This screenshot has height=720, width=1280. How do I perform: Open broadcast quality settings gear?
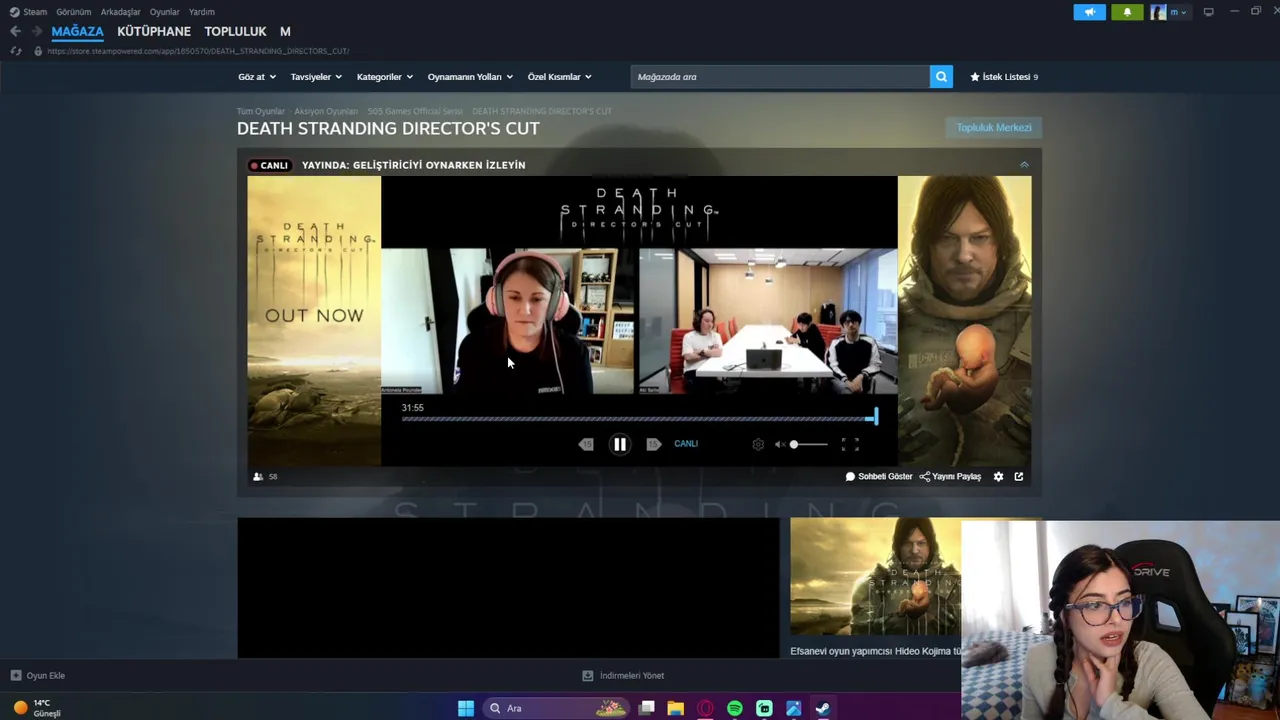[758, 445]
